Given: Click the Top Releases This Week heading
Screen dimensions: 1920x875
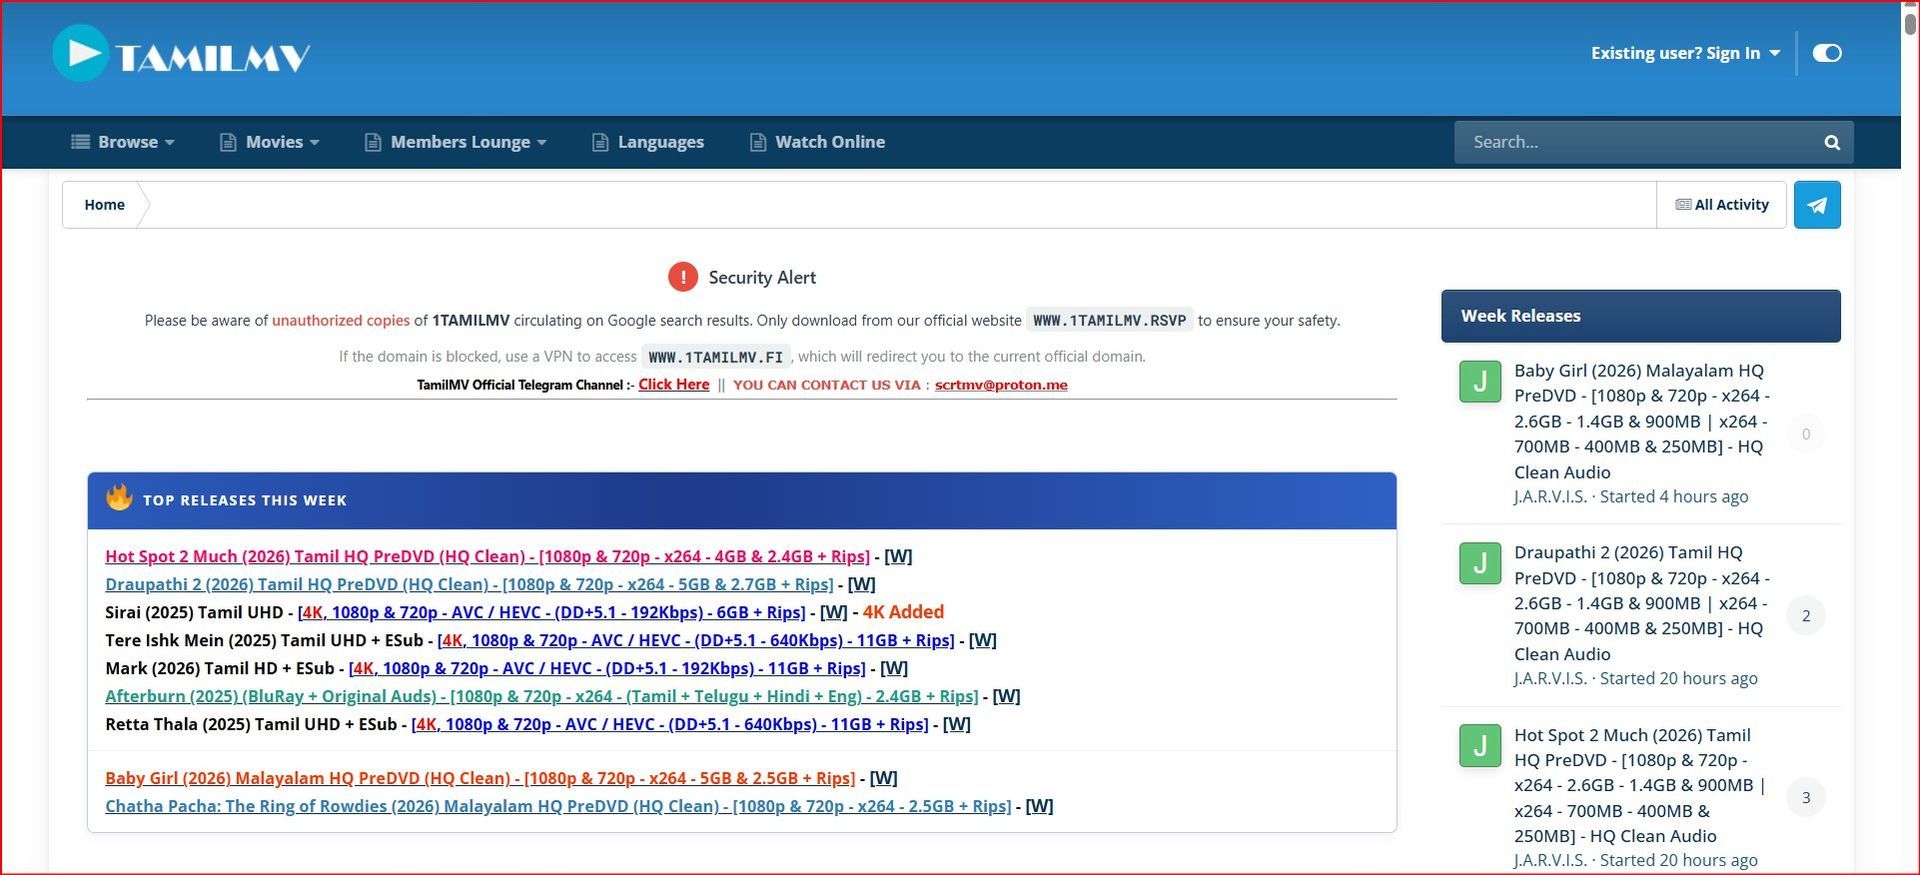Looking at the screenshot, I should tap(245, 500).
